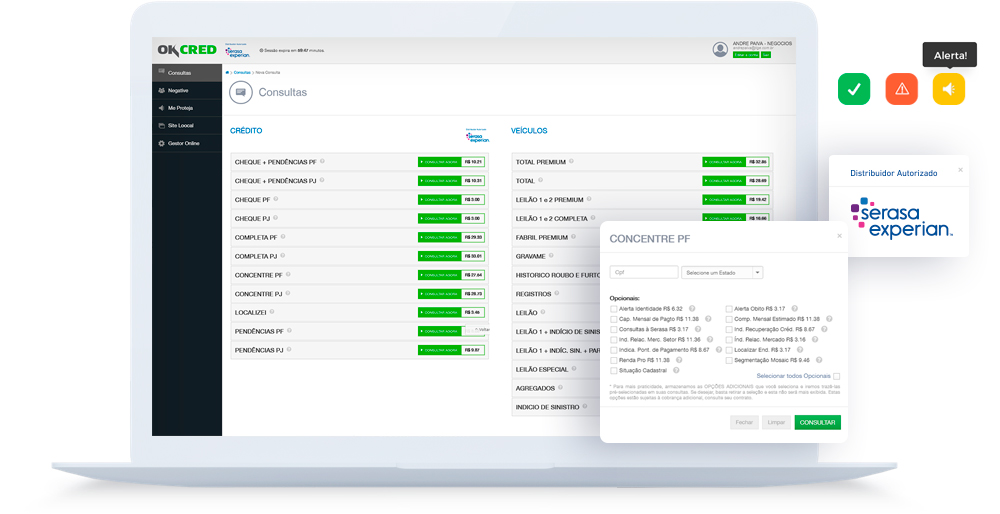Click the info icon next to AGREGADOS
The height and width of the screenshot is (514, 1000).
tap(561, 387)
